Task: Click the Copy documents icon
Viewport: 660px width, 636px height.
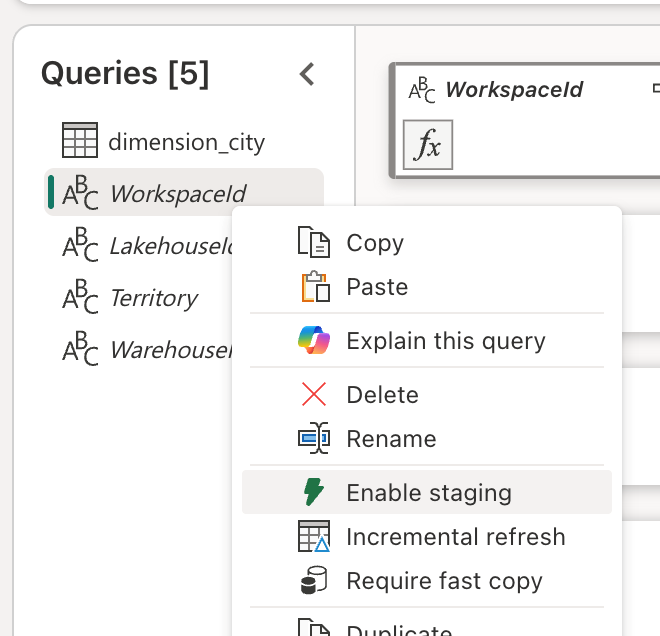Action: (314, 242)
